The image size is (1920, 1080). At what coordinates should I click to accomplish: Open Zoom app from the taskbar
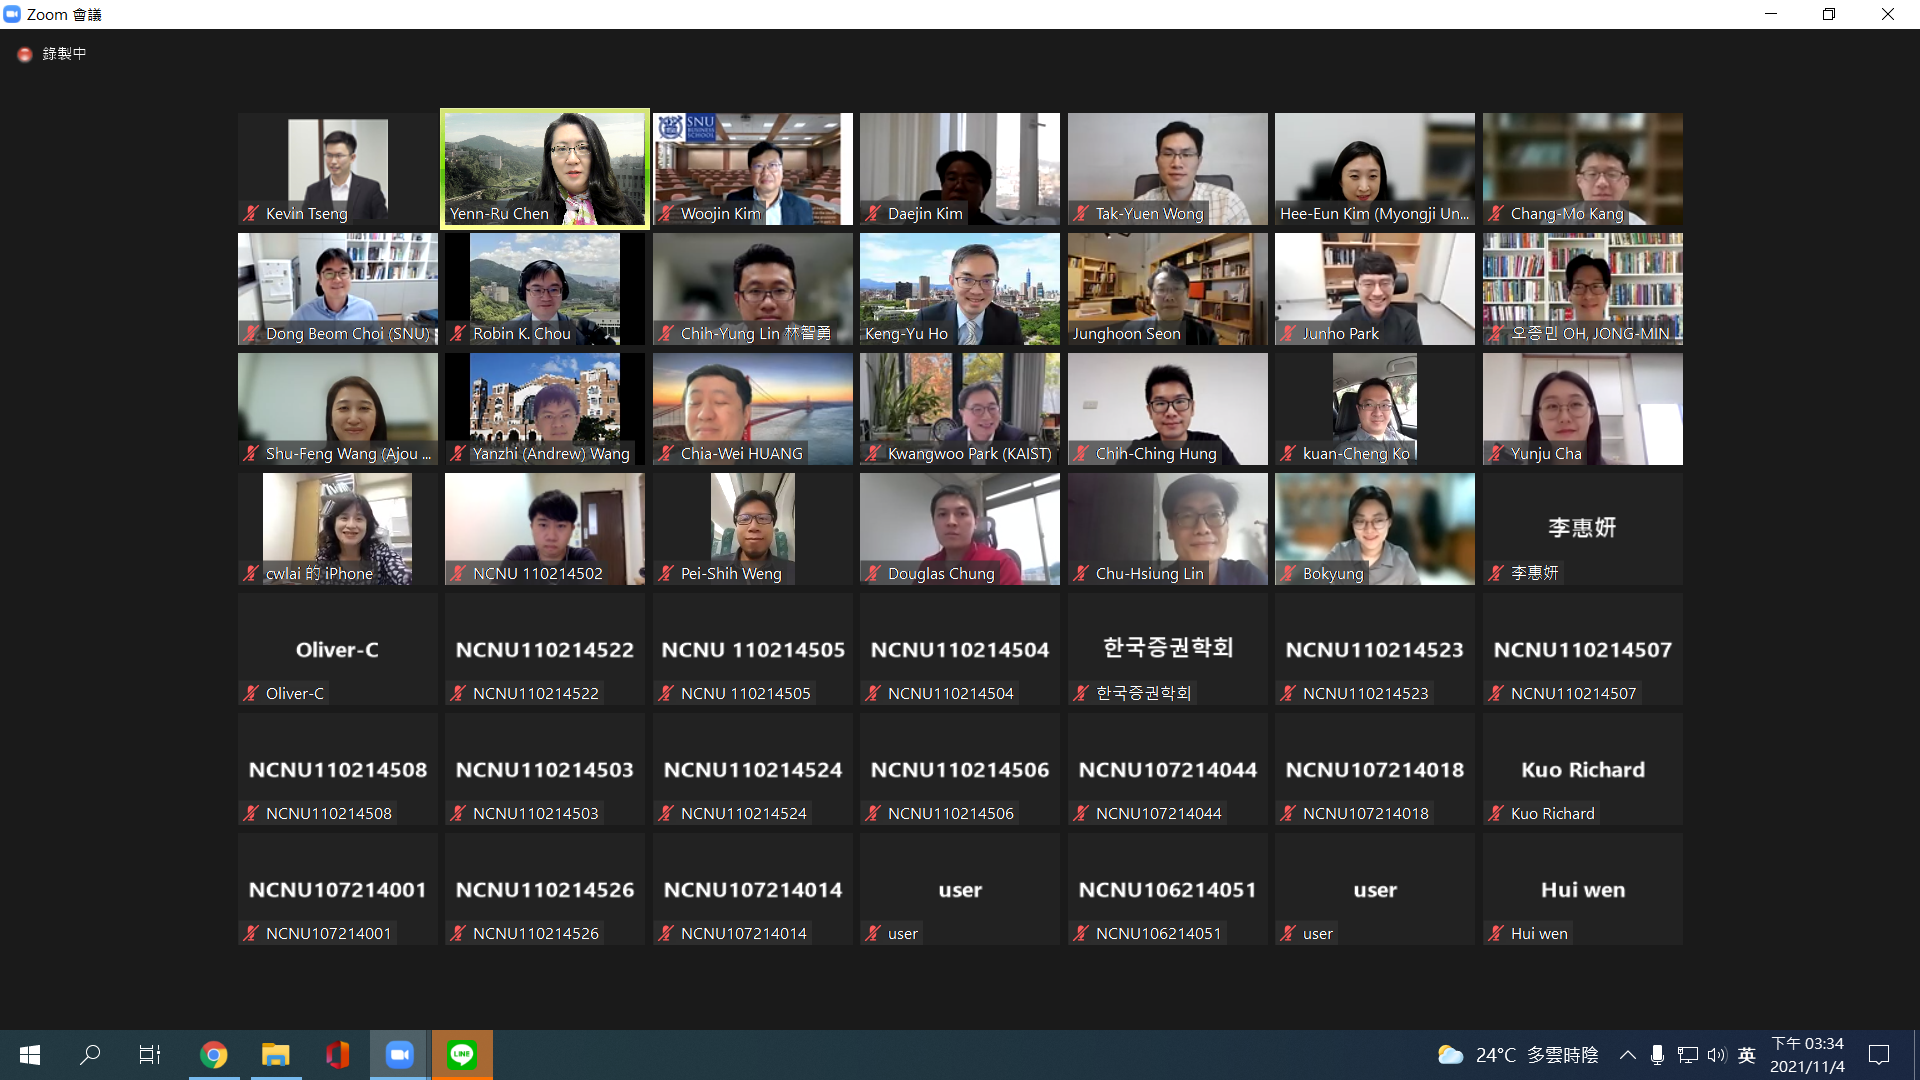point(400,1055)
